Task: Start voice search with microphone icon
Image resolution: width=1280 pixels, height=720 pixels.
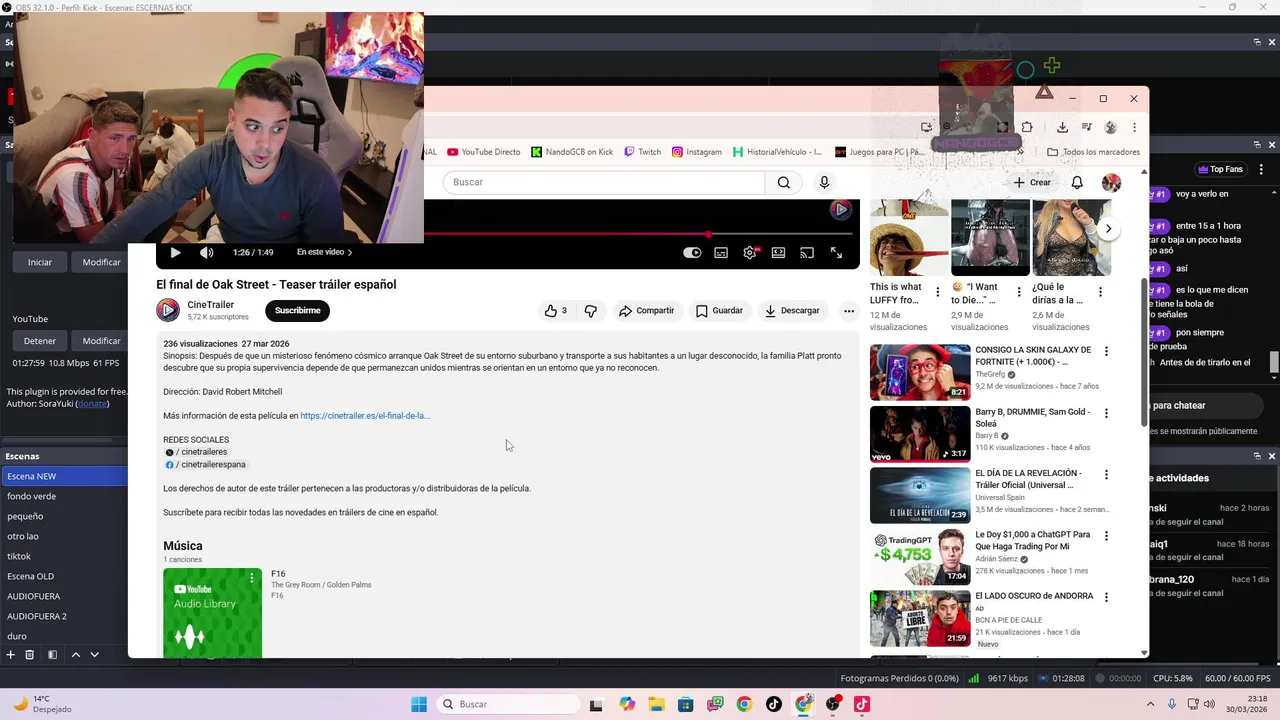Action: point(824,182)
